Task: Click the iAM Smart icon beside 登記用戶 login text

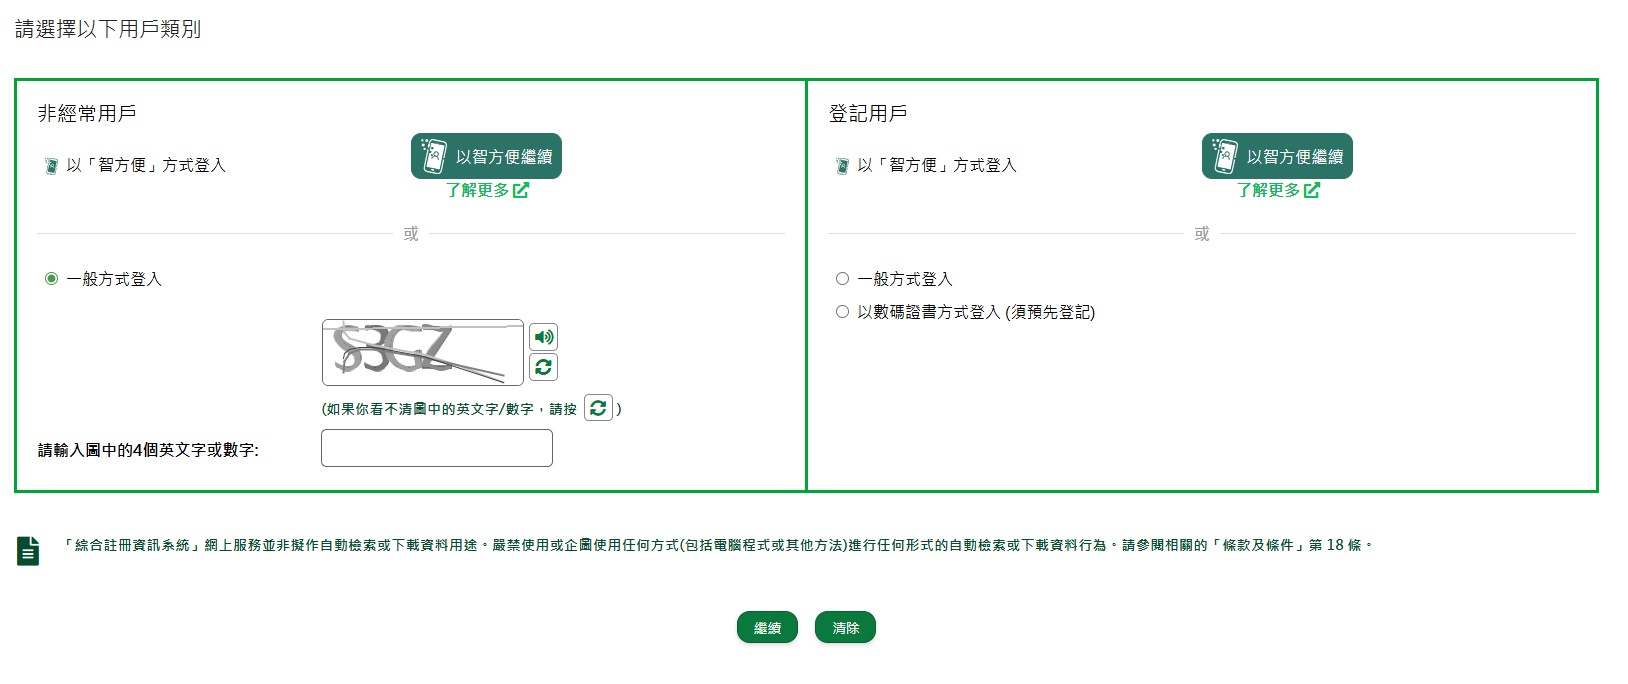Action: (843, 165)
